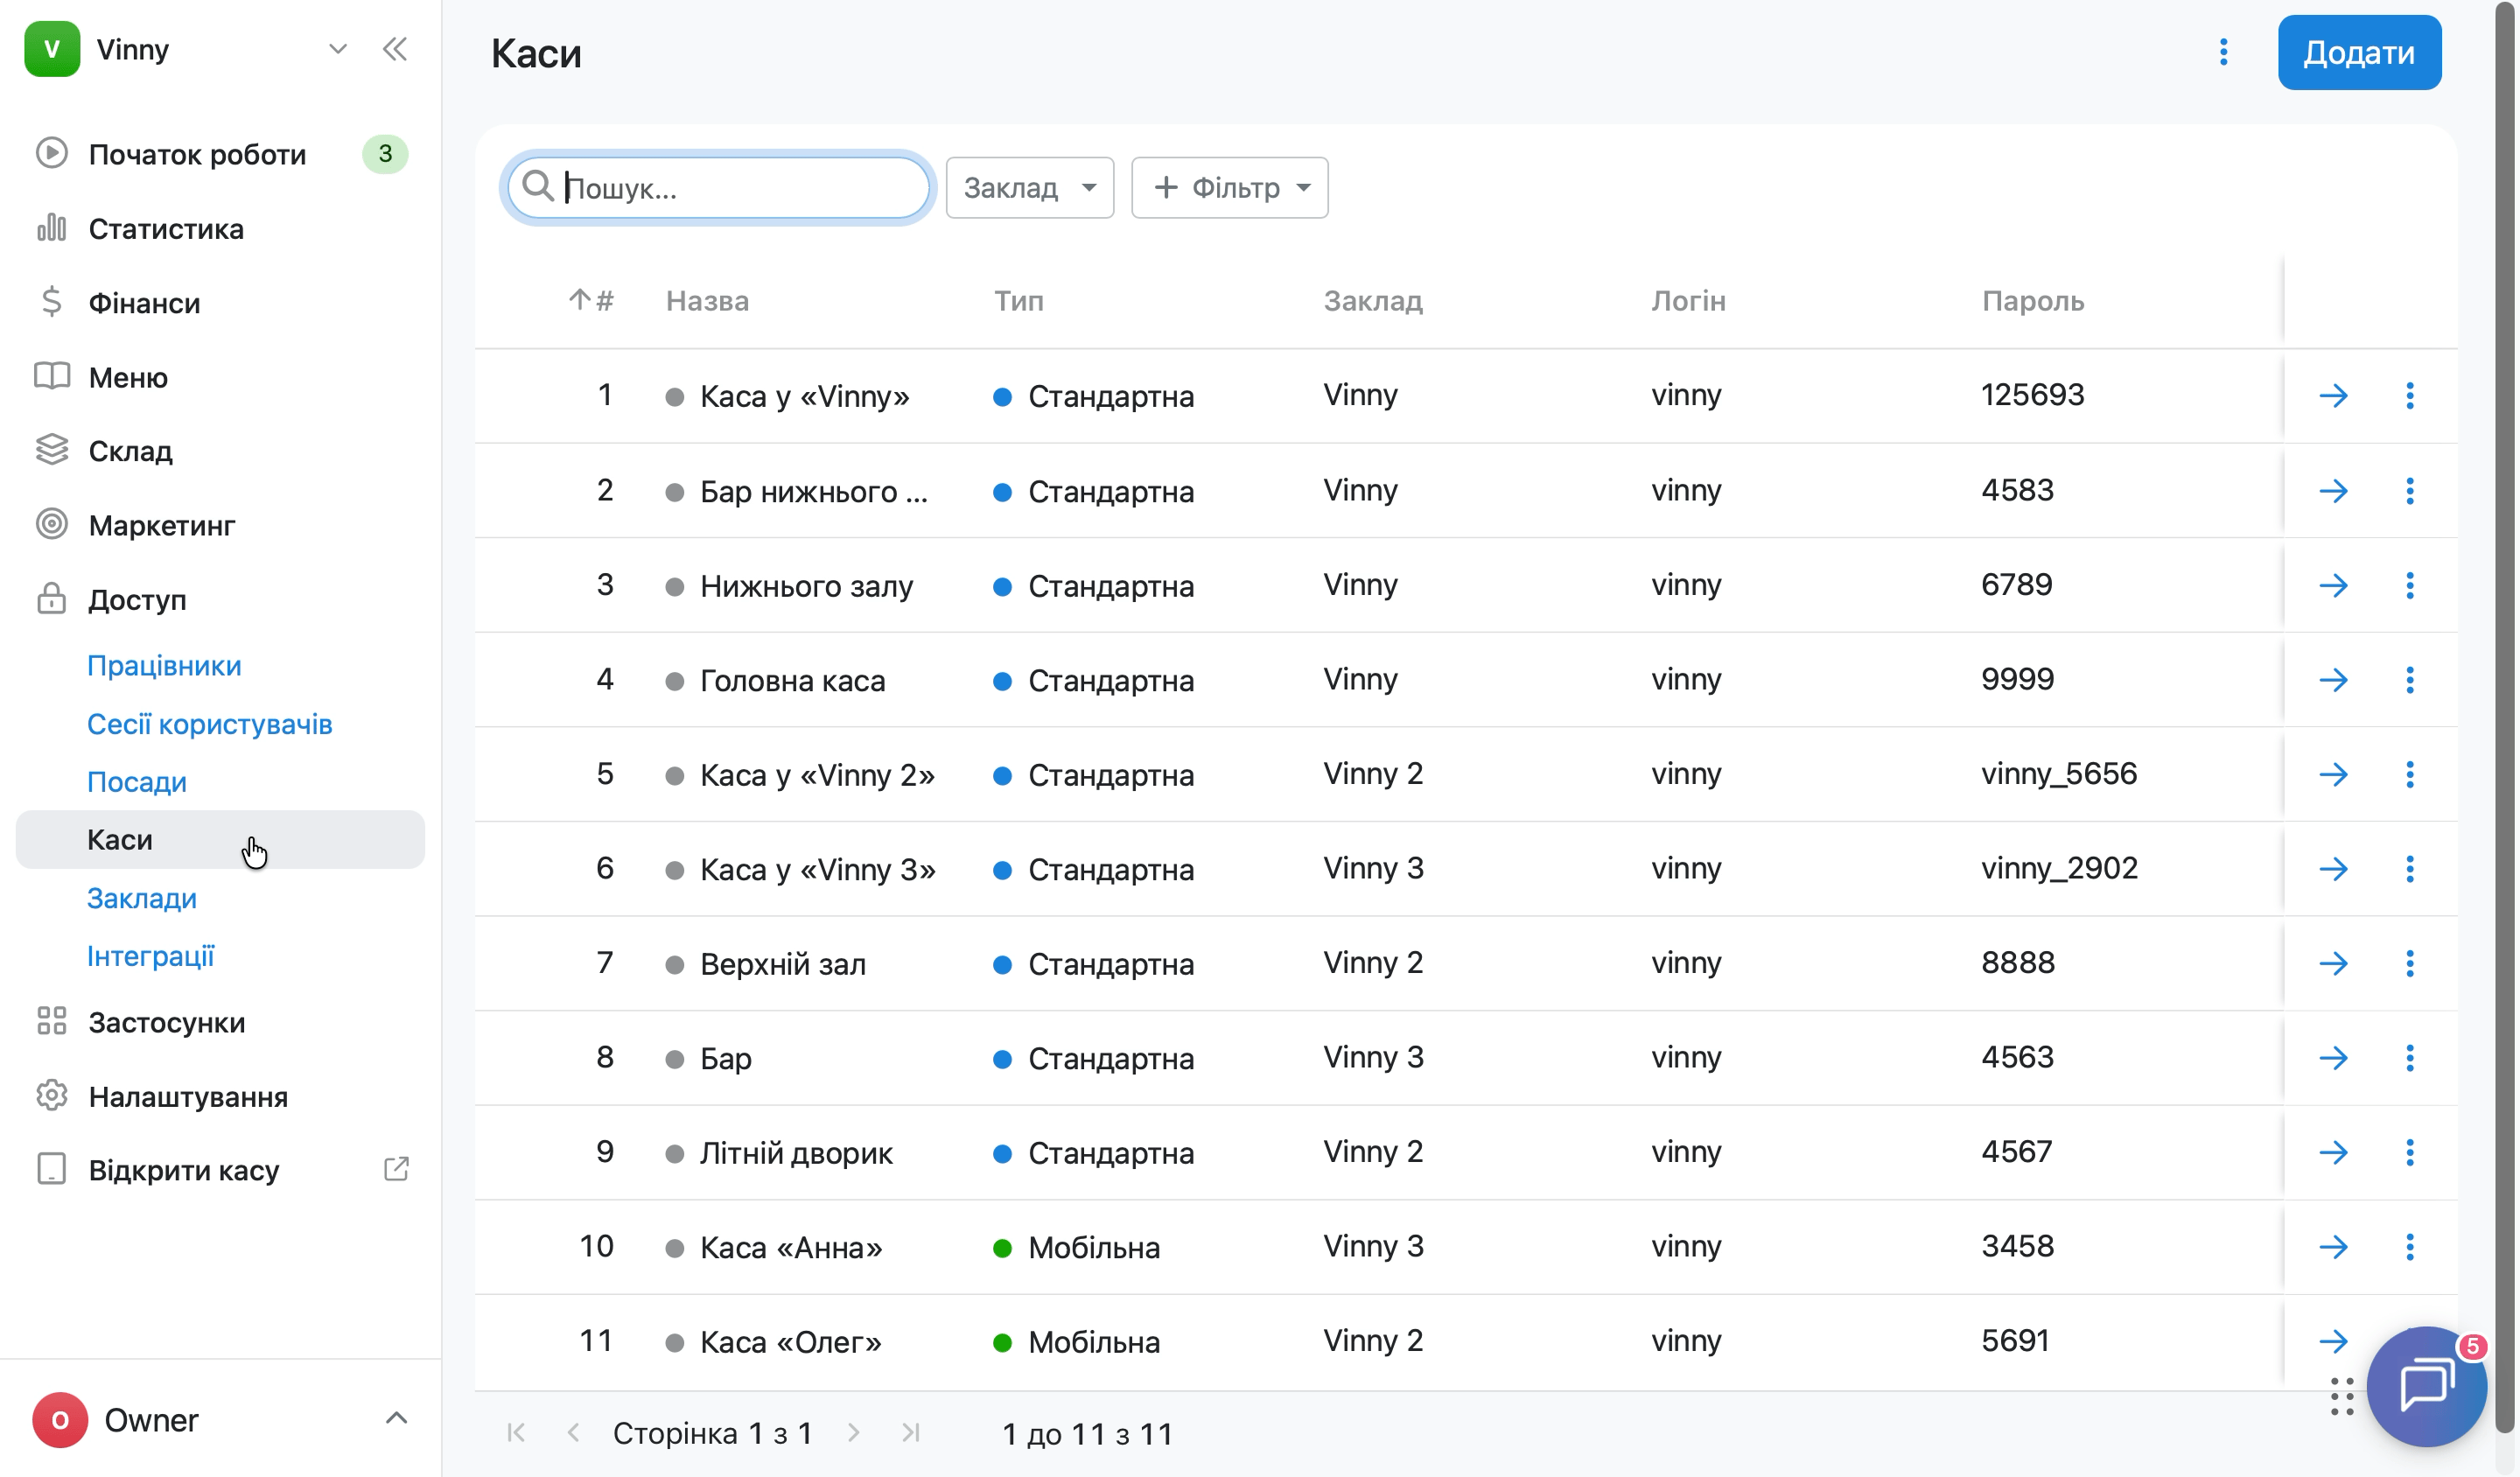The image size is (2520, 1477).
Task: Expand the Заклад filter dropdown
Action: tap(1029, 187)
